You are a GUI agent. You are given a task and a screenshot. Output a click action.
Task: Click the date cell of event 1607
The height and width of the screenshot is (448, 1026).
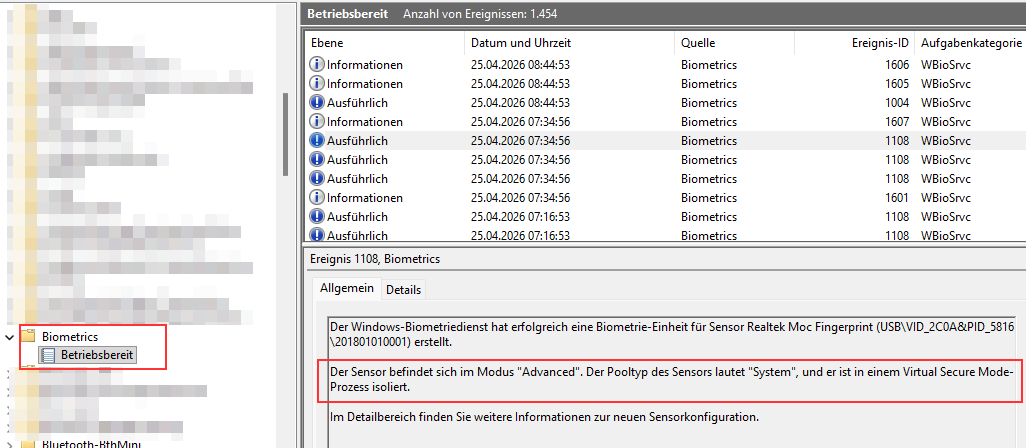520,122
